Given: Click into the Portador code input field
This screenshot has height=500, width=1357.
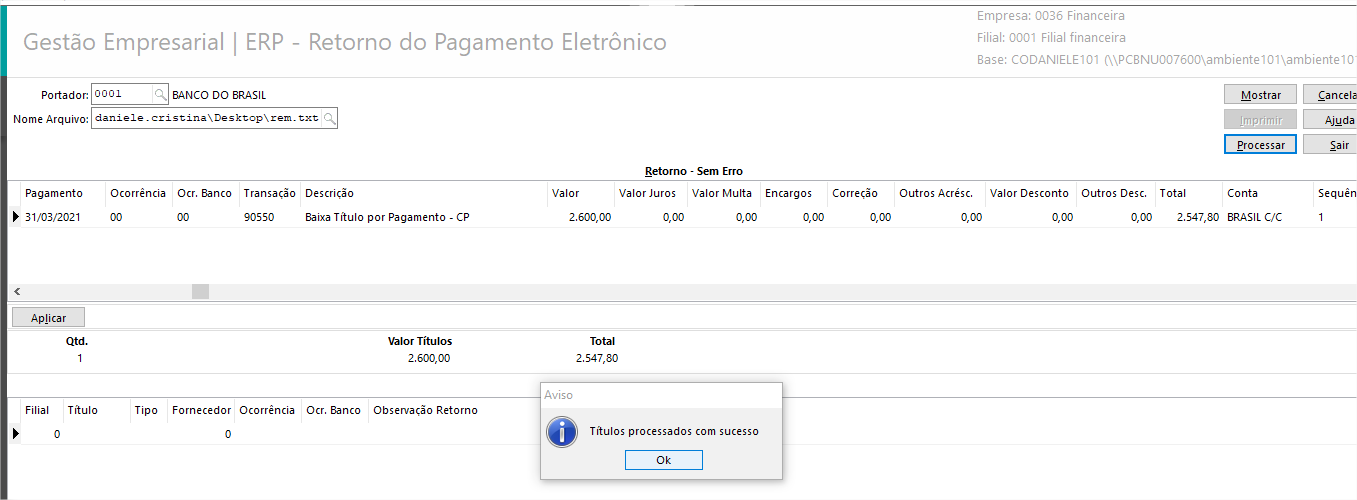Looking at the screenshot, I should pos(121,95).
